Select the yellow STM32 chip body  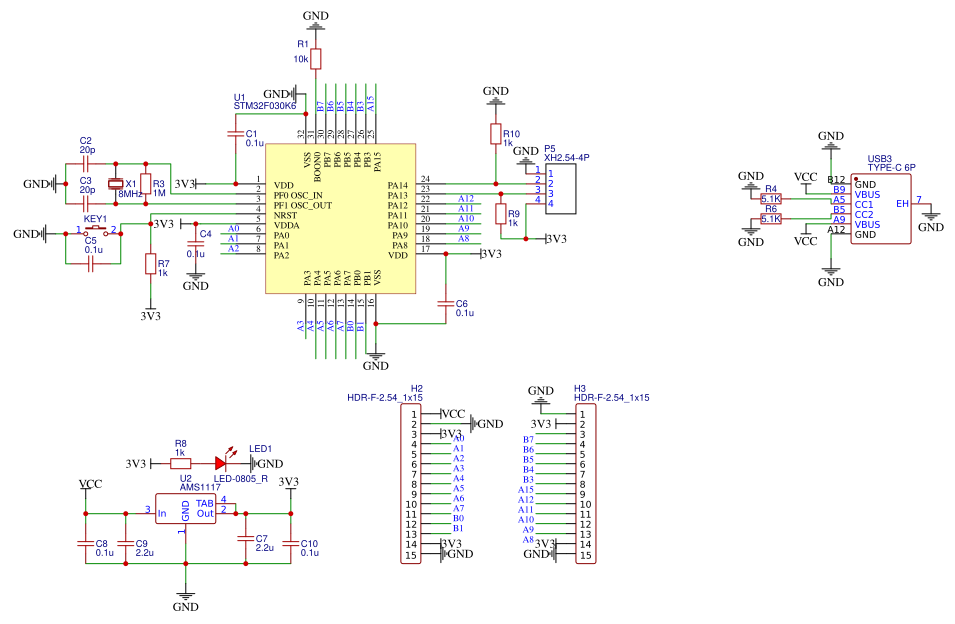[x=340, y=219]
